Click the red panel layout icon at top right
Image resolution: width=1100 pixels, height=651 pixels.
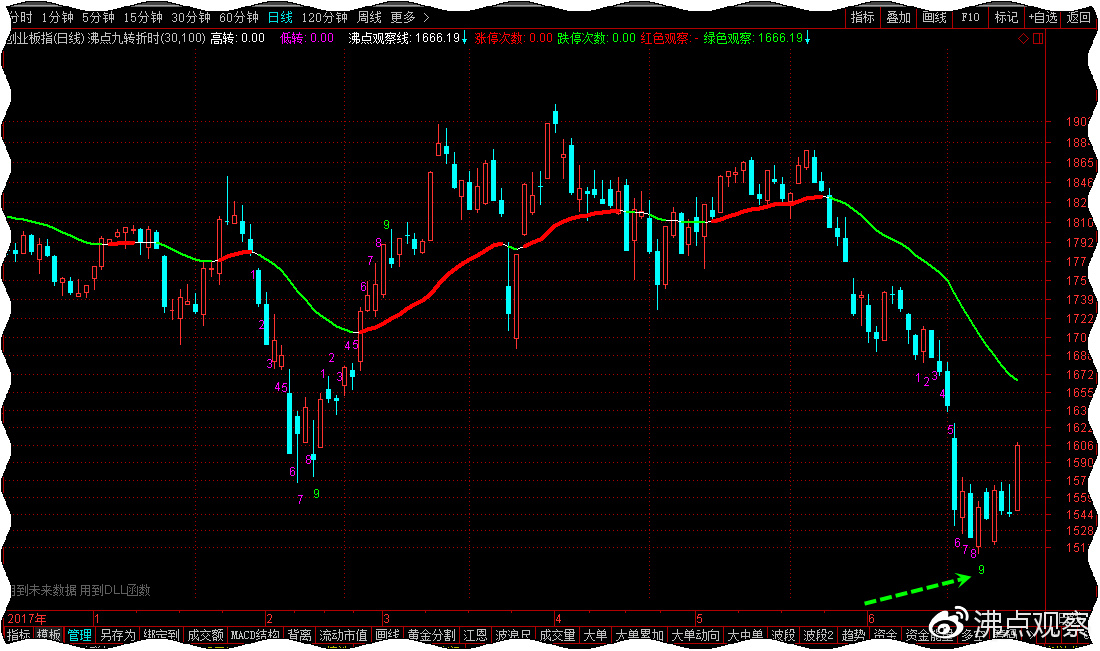tap(1038, 39)
